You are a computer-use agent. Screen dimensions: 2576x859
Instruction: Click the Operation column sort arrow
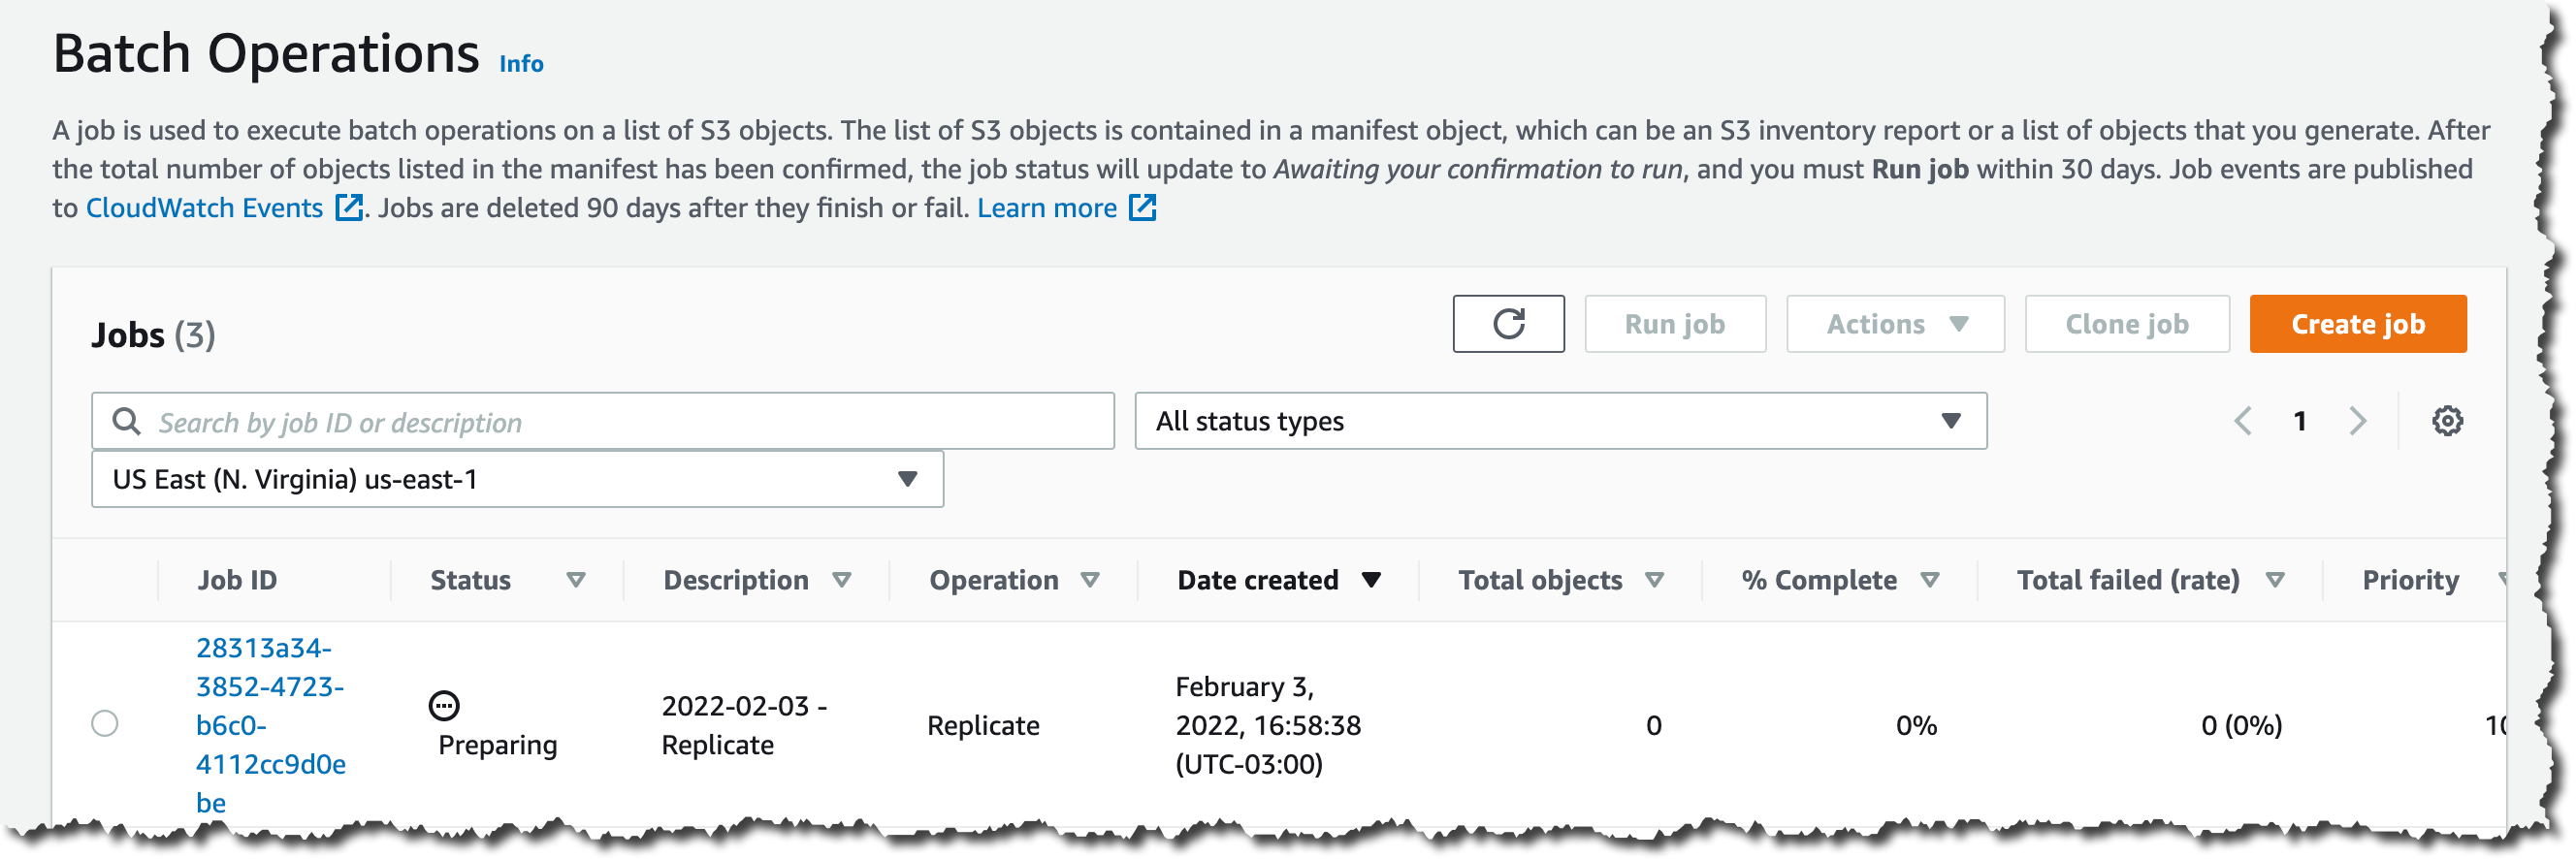click(1090, 580)
